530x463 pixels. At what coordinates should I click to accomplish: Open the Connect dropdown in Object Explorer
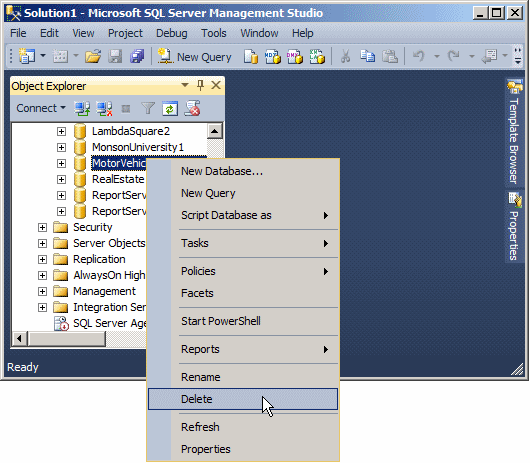(x=41, y=108)
